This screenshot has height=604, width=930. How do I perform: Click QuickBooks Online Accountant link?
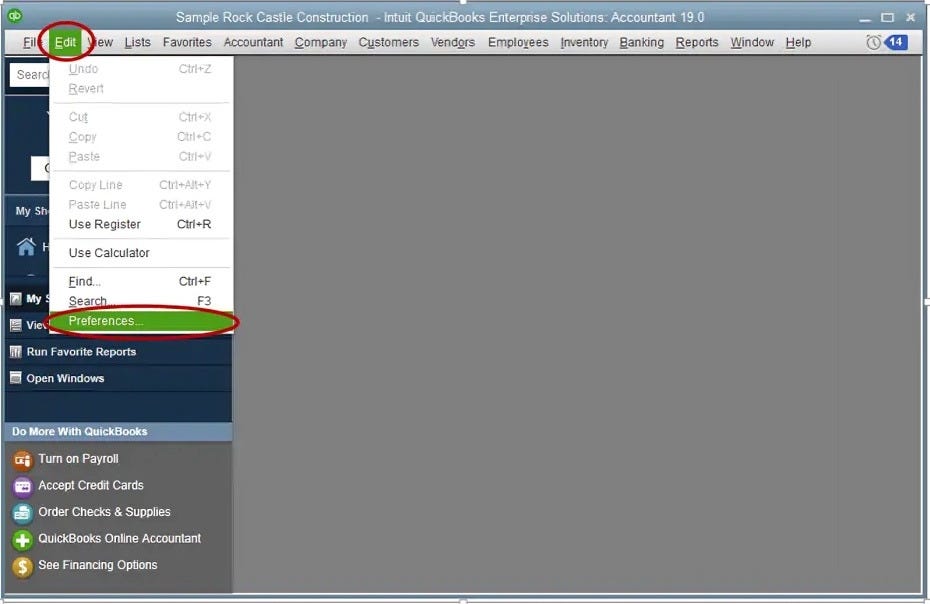click(120, 538)
